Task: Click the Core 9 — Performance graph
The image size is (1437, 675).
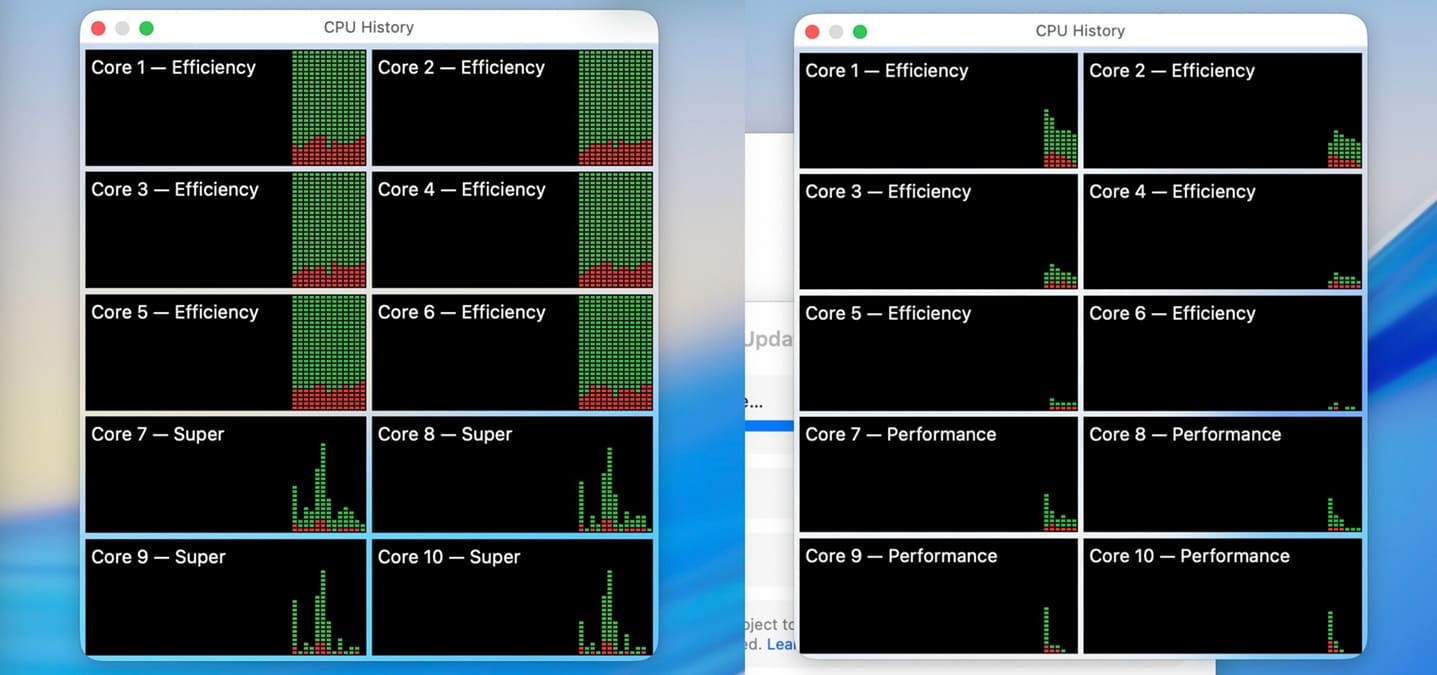Action: tap(938, 596)
